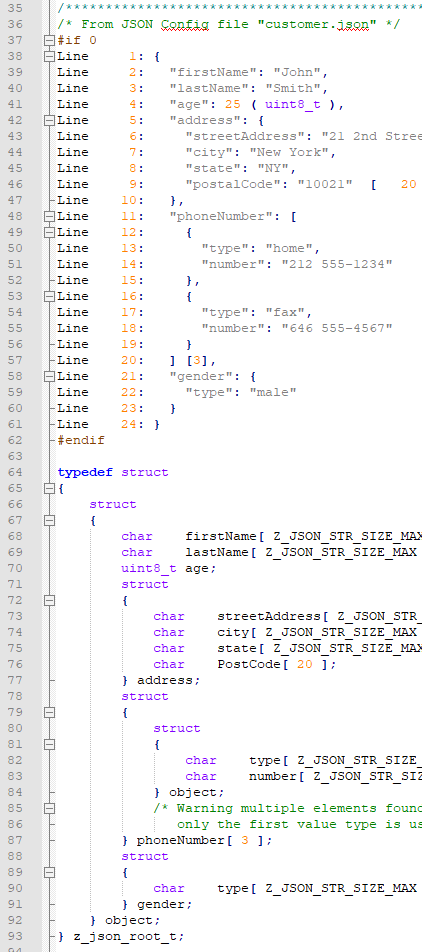Collapse the Warning comment fold on line 85
Image resolution: width=422 pixels, height=952 pixels.
pyautogui.click(x=49, y=808)
